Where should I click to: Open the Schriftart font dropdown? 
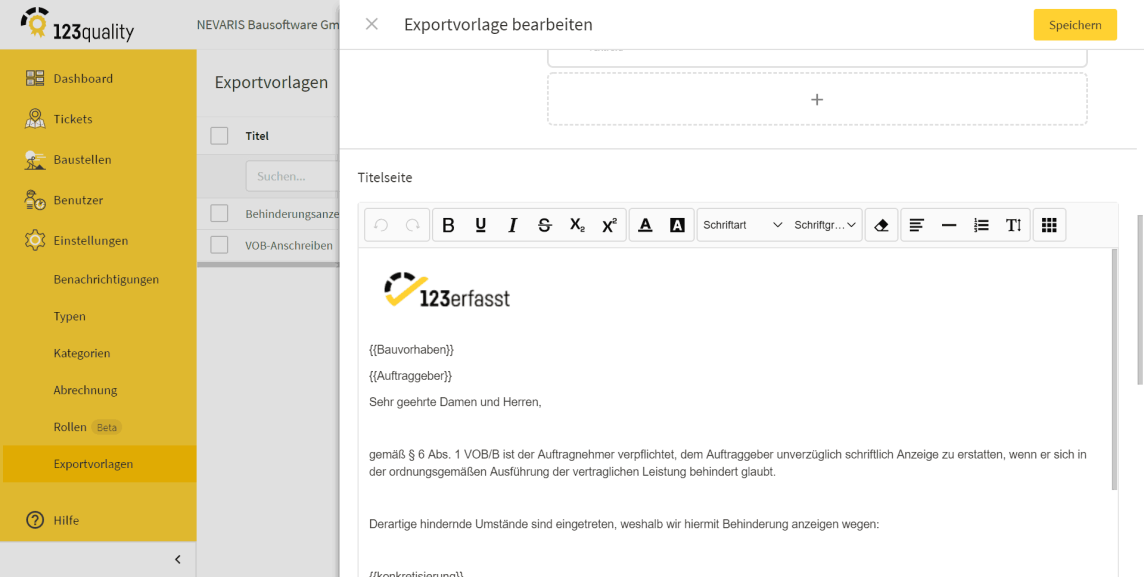pos(743,225)
